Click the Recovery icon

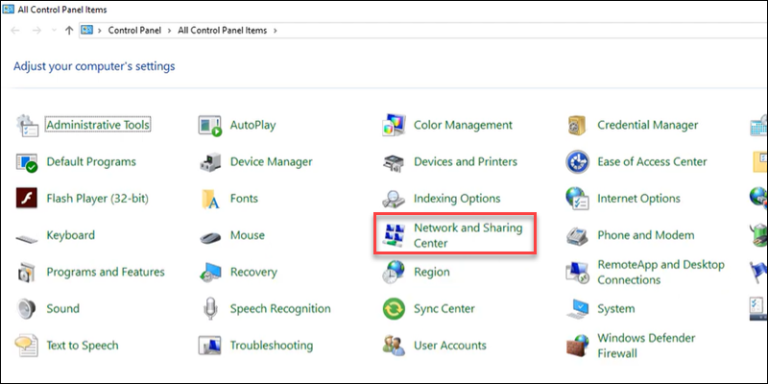pyautogui.click(x=210, y=272)
